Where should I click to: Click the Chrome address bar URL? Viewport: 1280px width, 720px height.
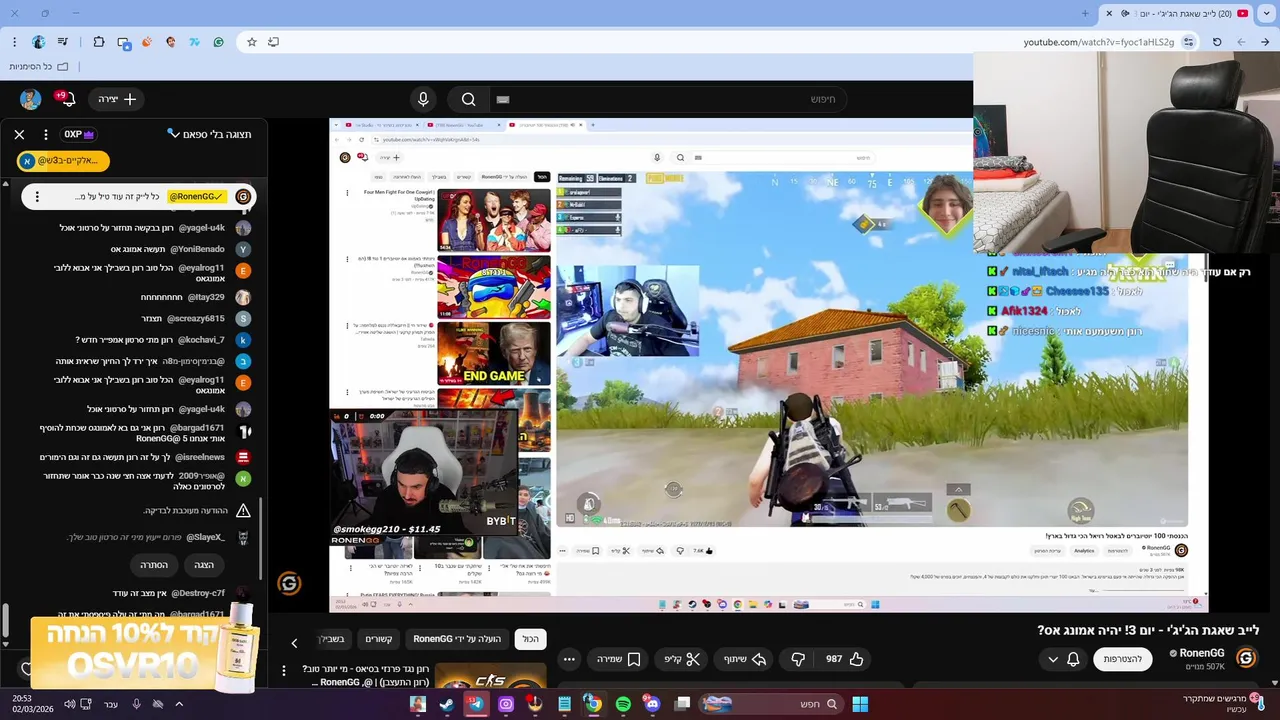(x=1098, y=42)
